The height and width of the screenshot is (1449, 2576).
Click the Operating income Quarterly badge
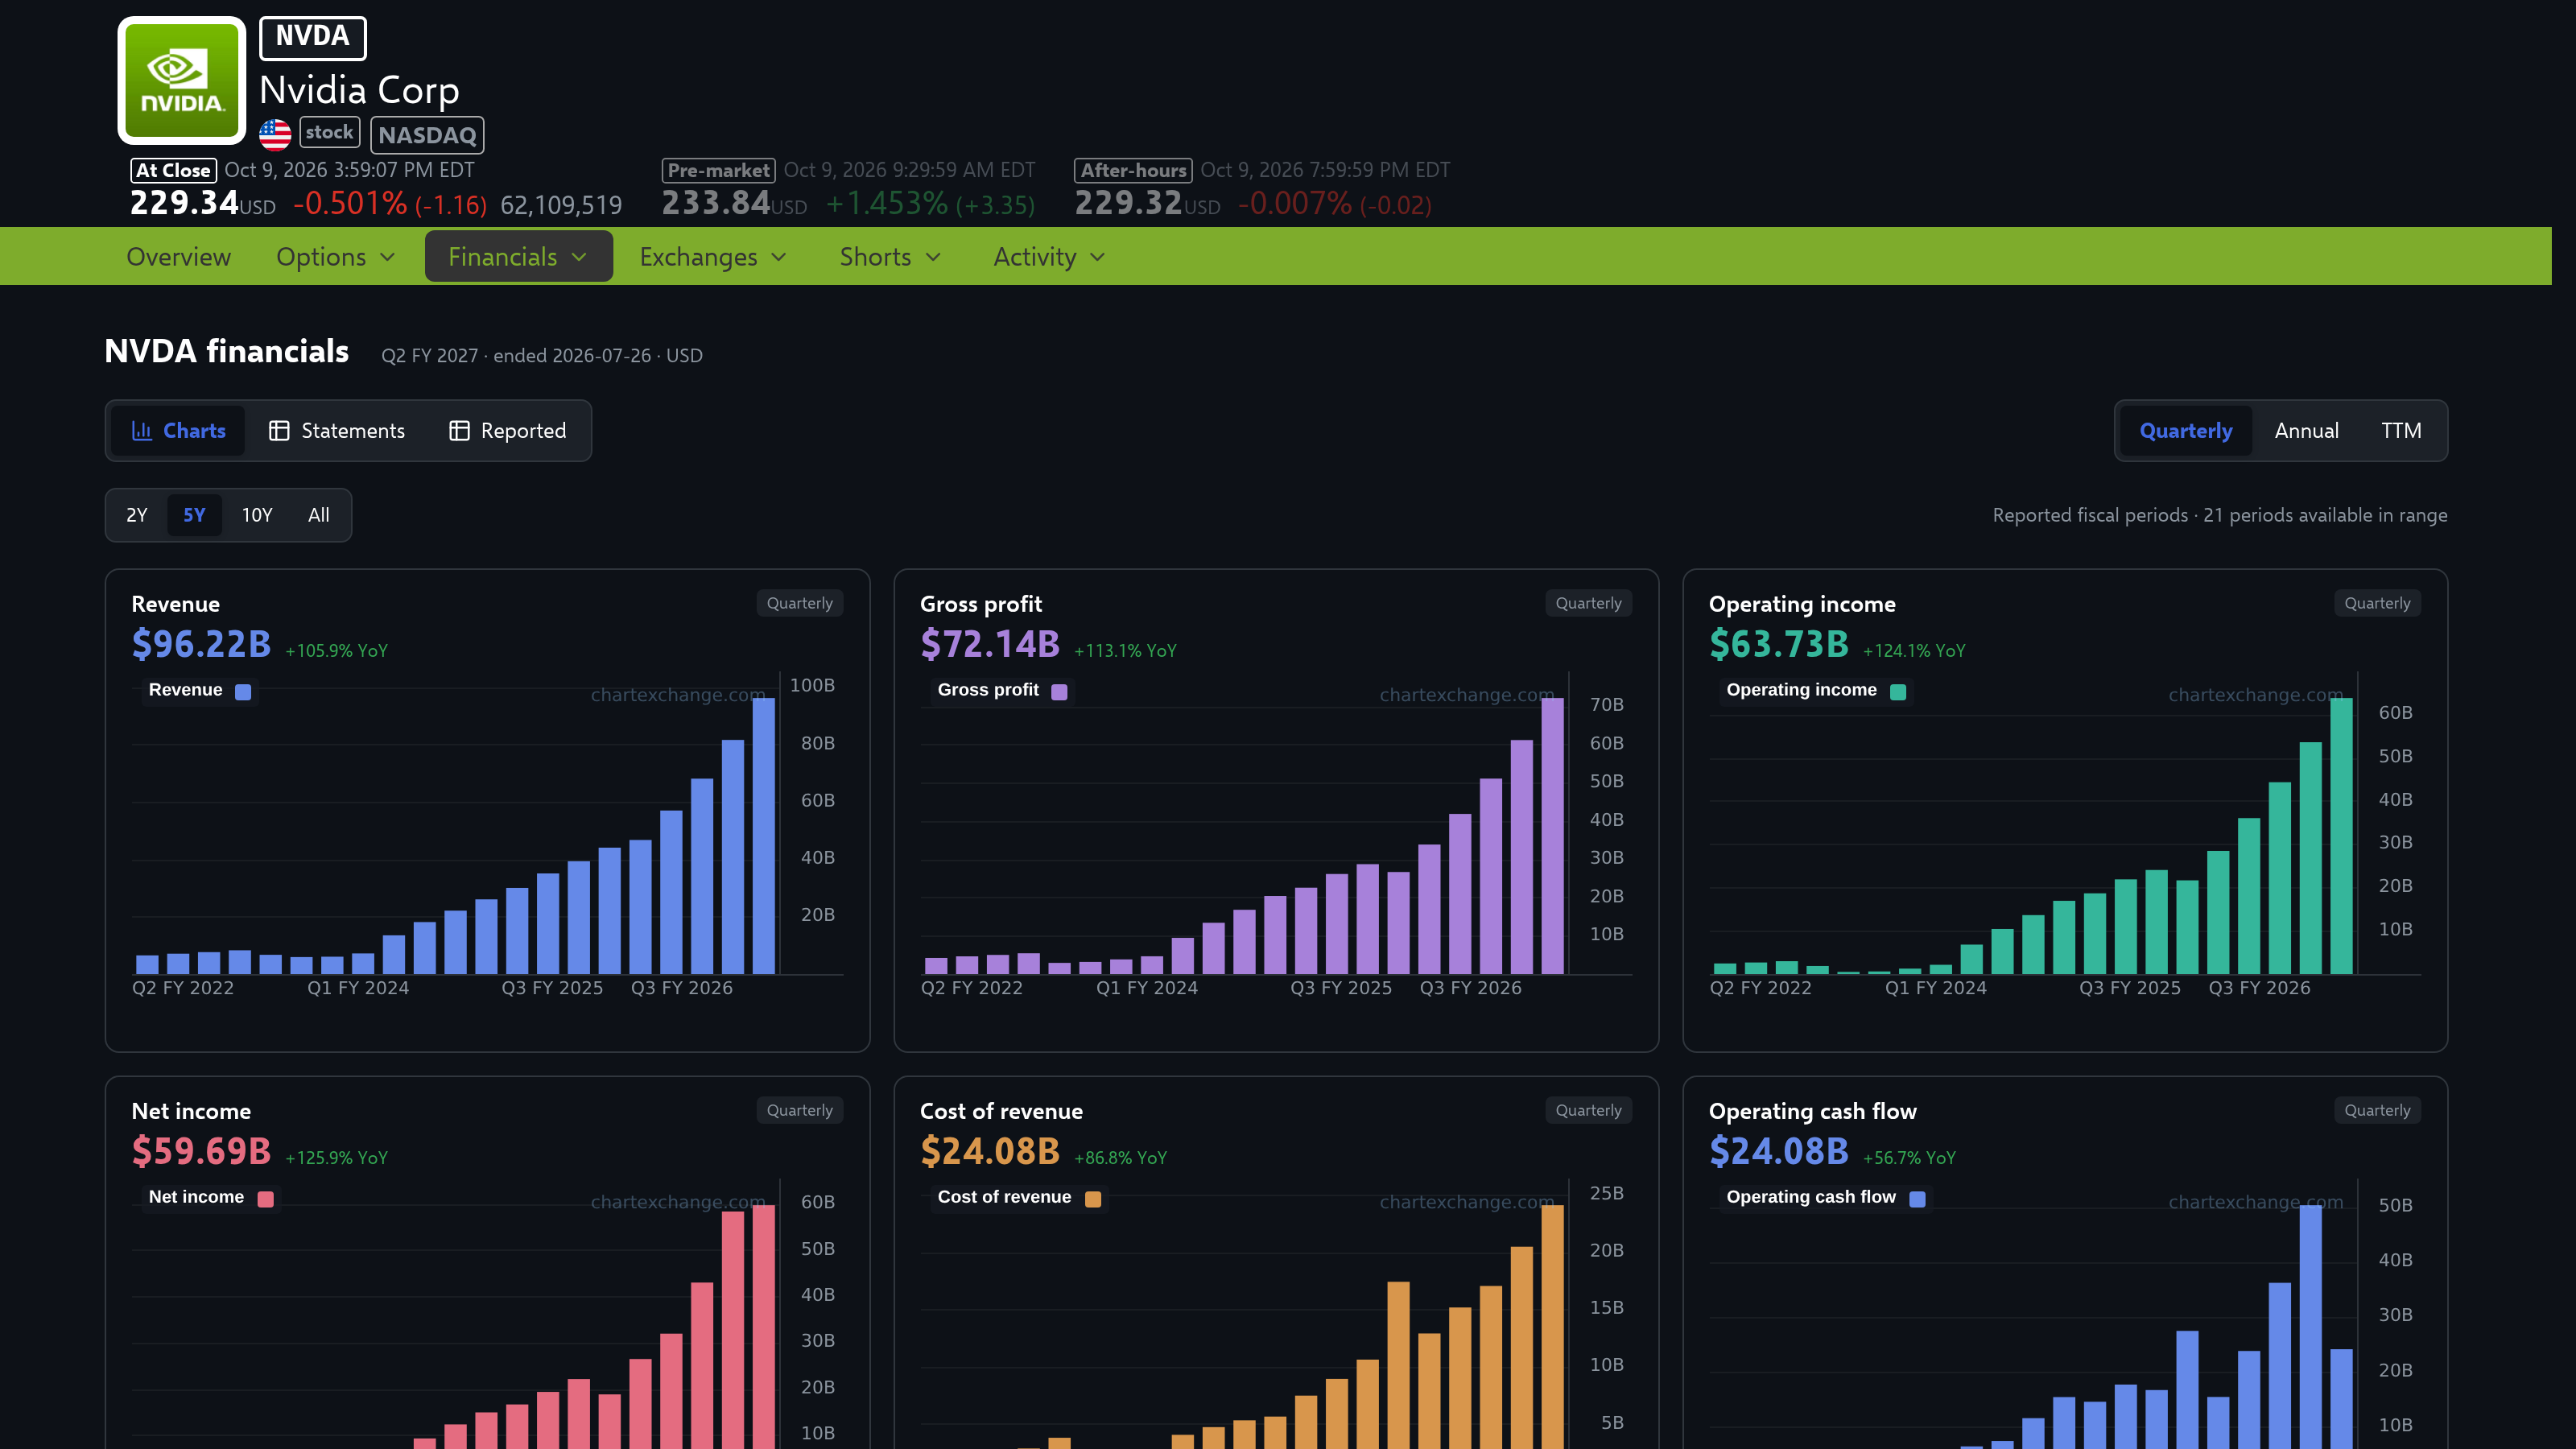tap(2377, 603)
